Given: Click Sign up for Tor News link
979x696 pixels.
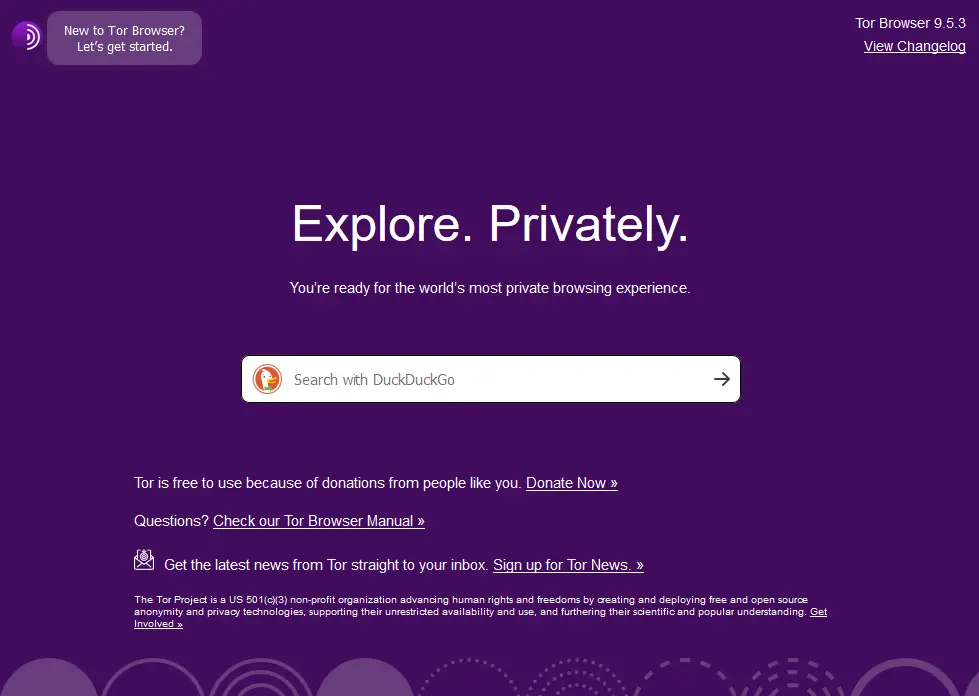Looking at the screenshot, I should (568, 565).
